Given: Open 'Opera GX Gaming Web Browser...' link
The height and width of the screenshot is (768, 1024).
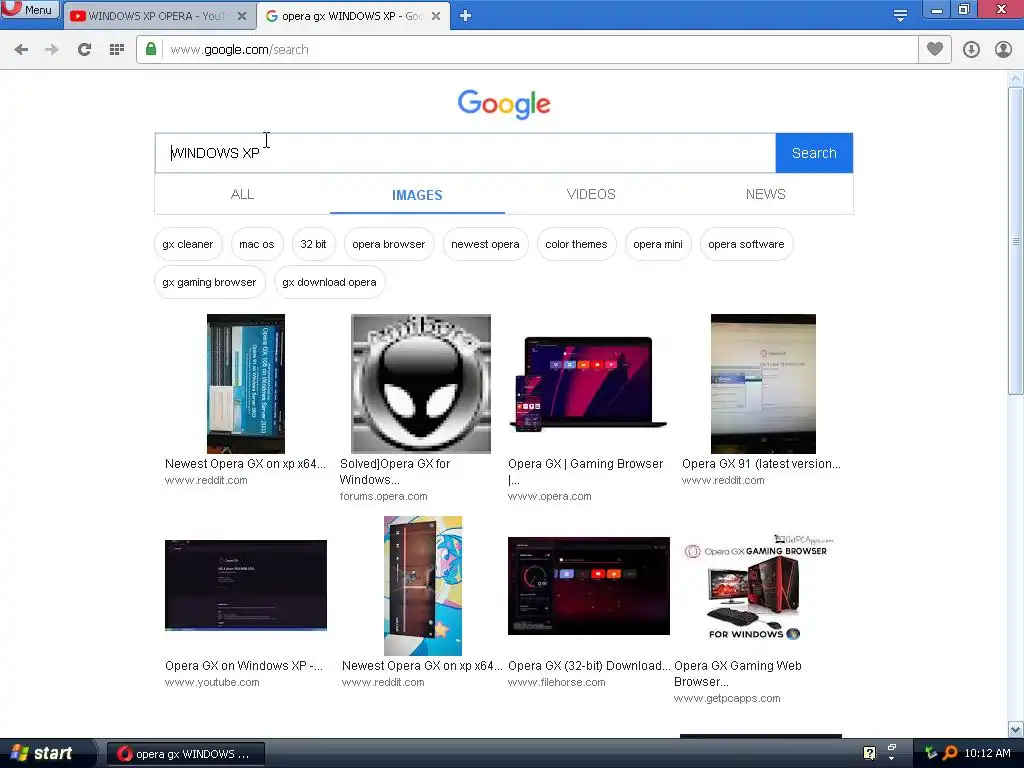Looking at the screenshot, I should (738, 673).
